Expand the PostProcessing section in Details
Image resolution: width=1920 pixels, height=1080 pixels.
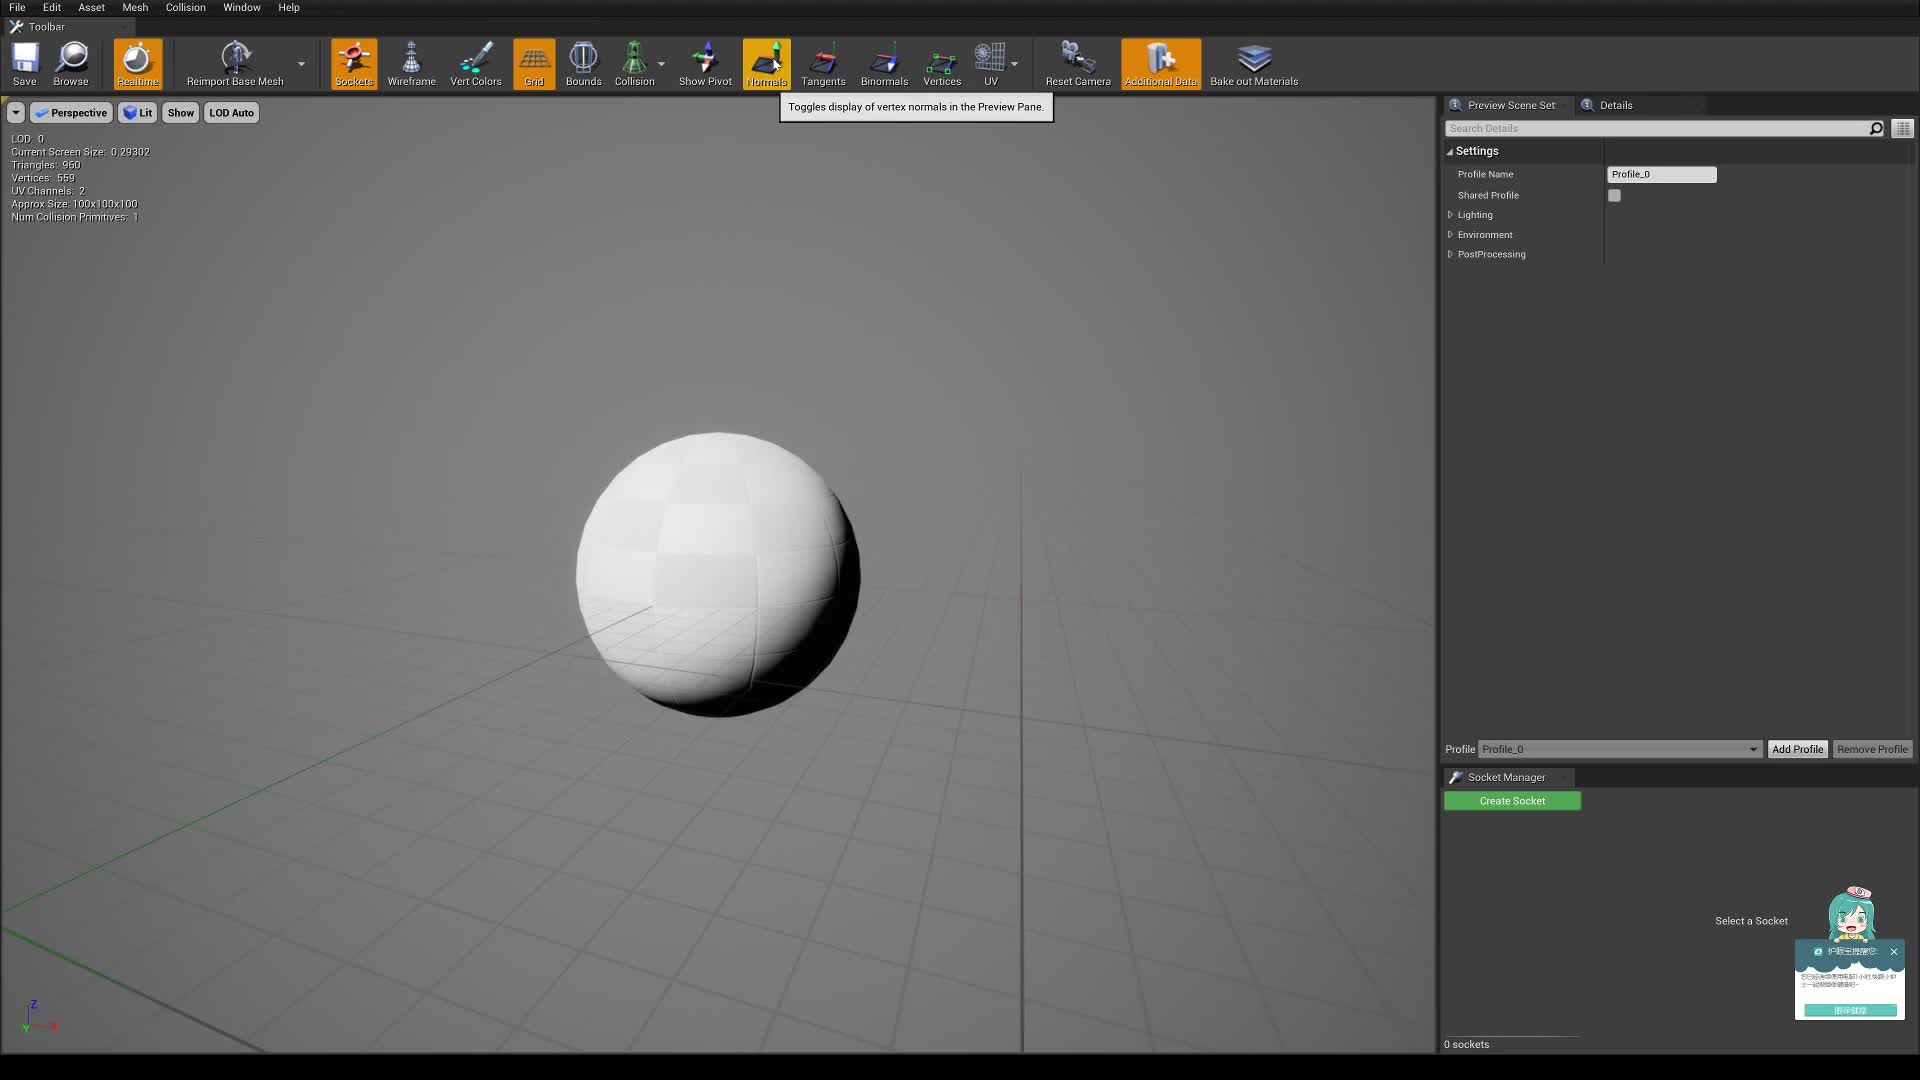1451,253
